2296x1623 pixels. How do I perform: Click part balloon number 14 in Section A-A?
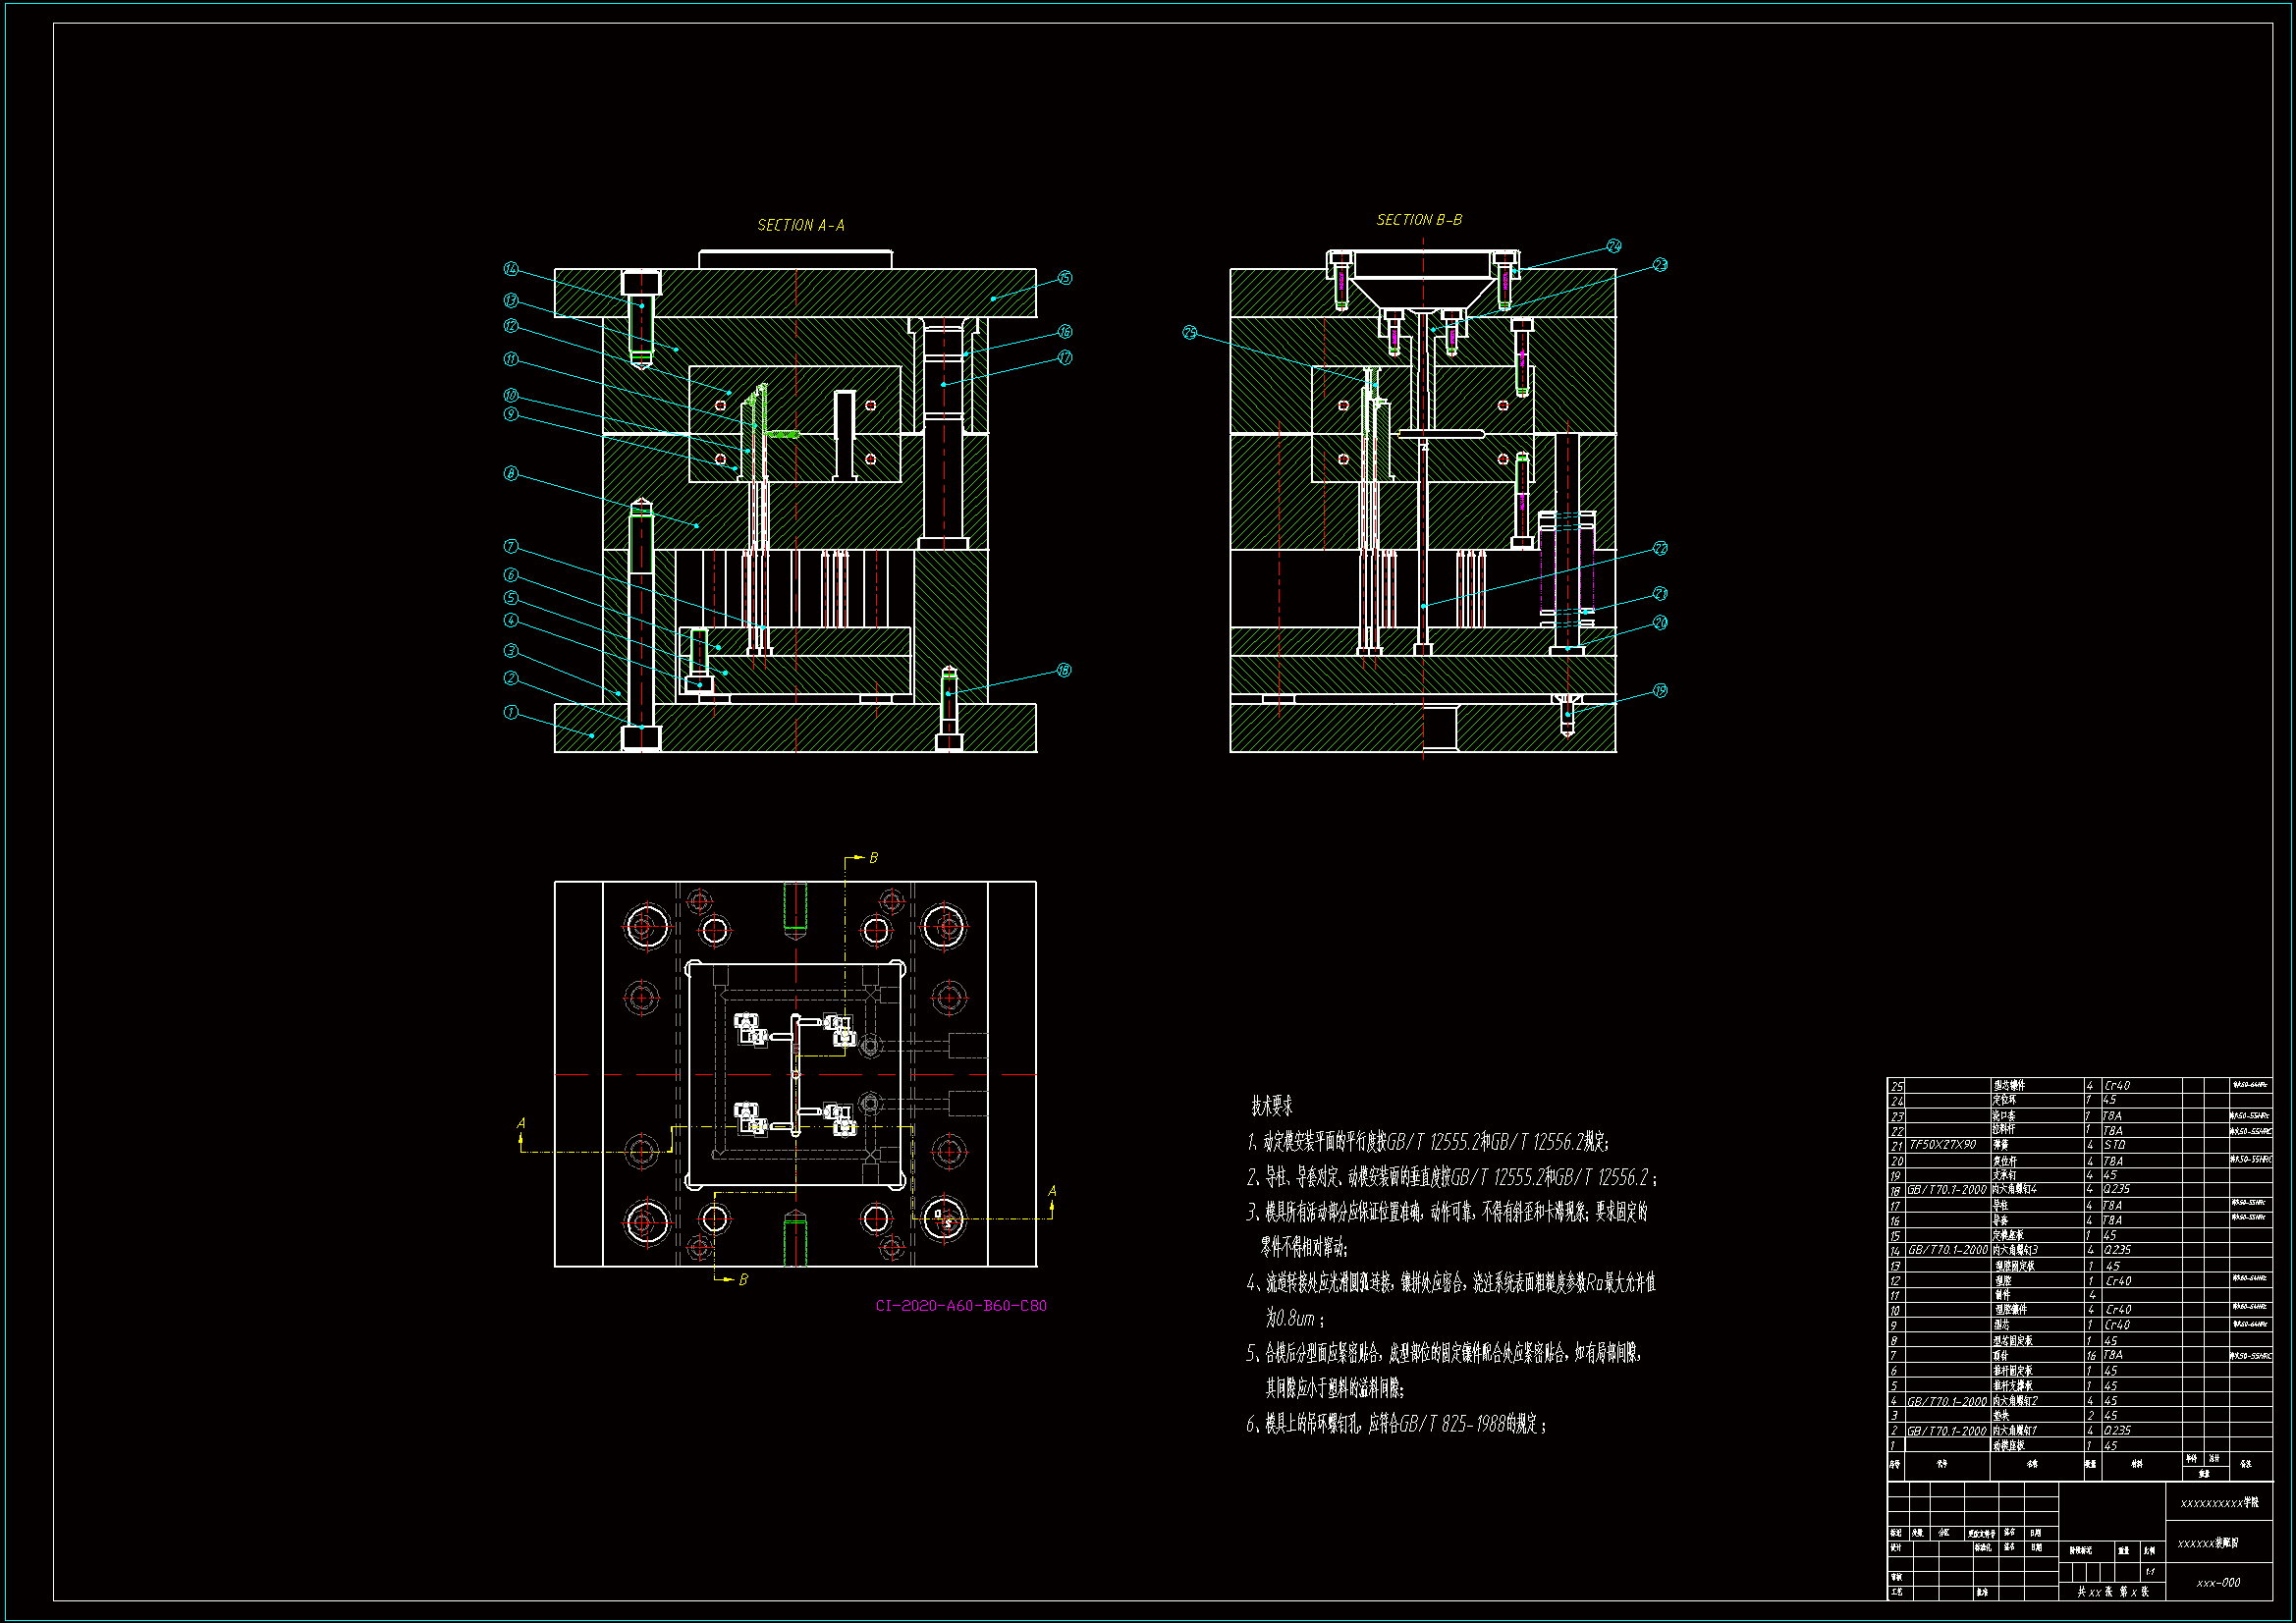point(511,269)
